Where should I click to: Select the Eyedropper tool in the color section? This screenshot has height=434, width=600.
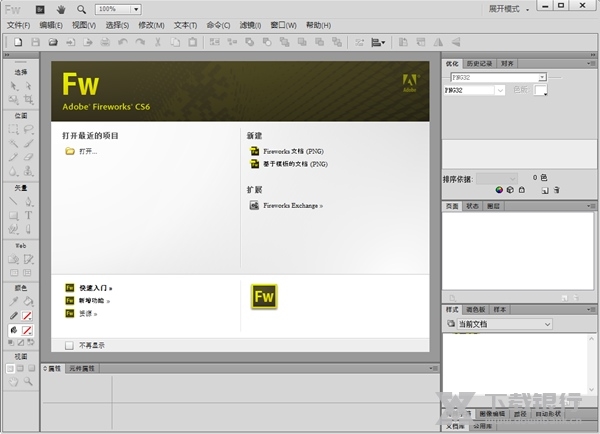point(14,299)
